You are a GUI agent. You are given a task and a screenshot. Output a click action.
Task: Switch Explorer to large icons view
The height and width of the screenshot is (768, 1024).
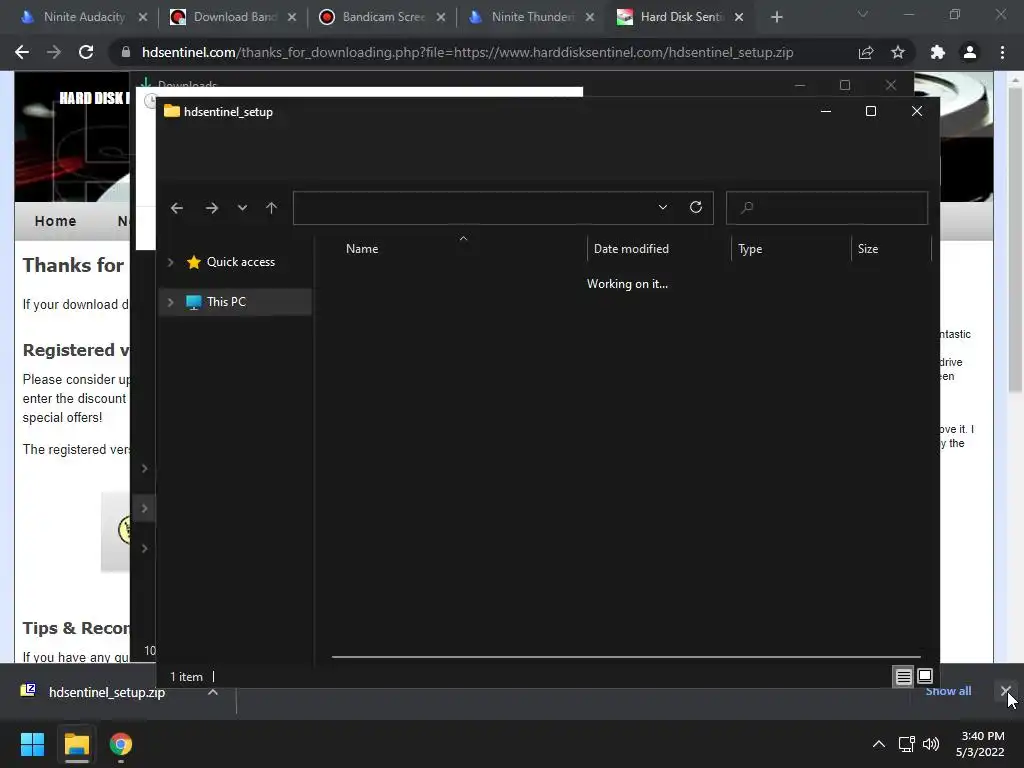[x=925, y=677]
